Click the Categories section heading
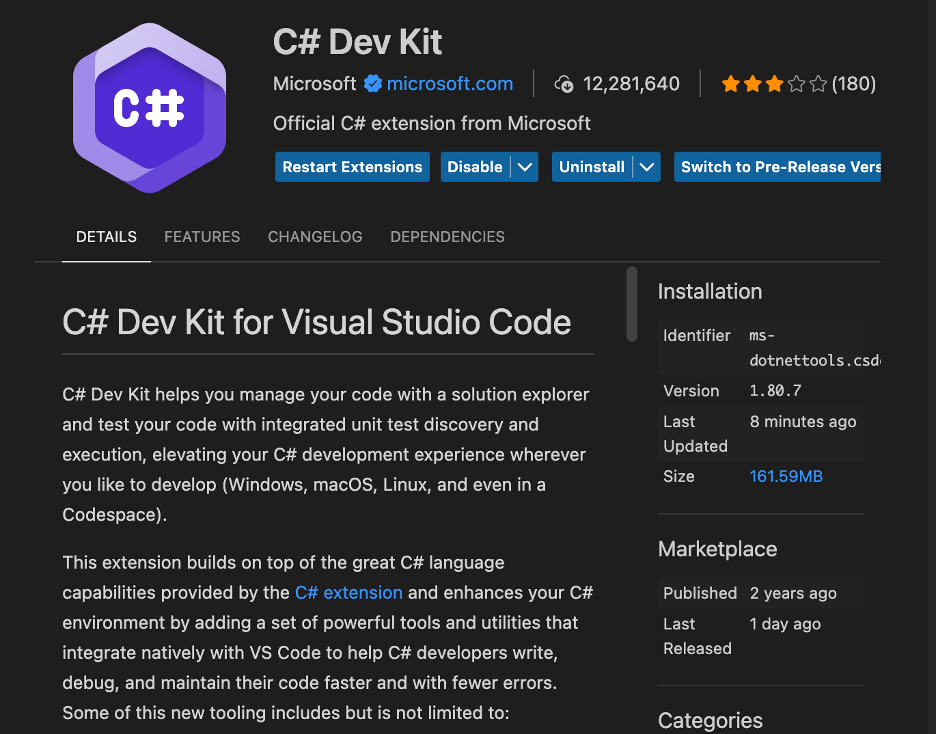 [710, 720]
